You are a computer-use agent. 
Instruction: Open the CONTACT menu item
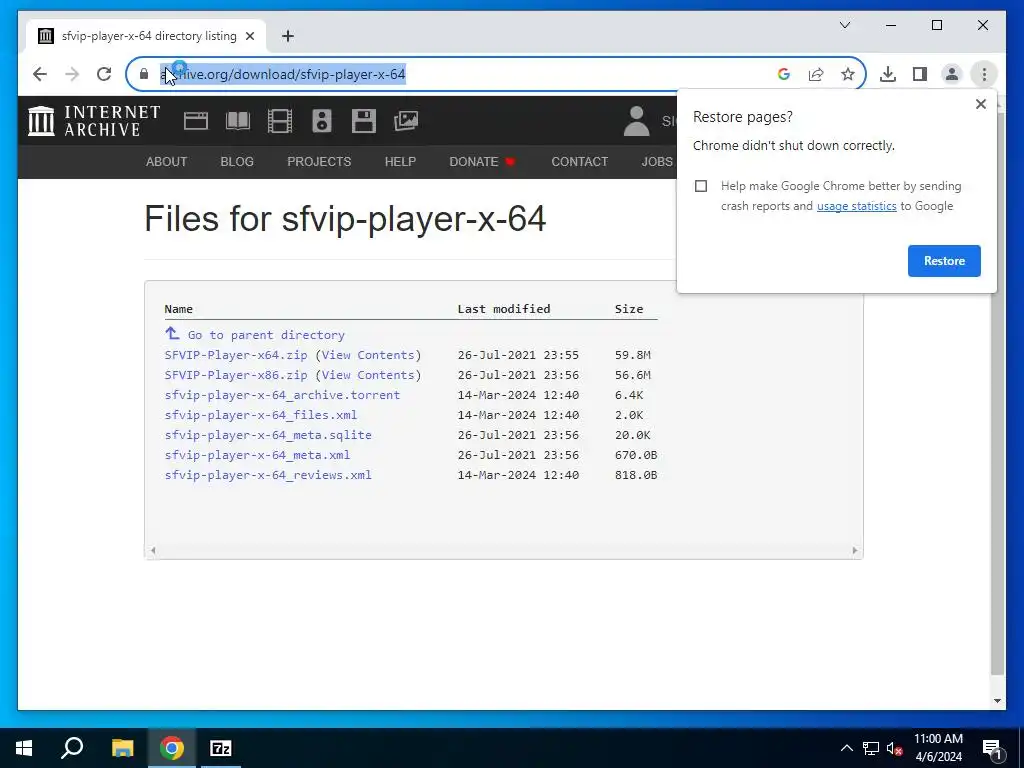click(x=579, y=161)
